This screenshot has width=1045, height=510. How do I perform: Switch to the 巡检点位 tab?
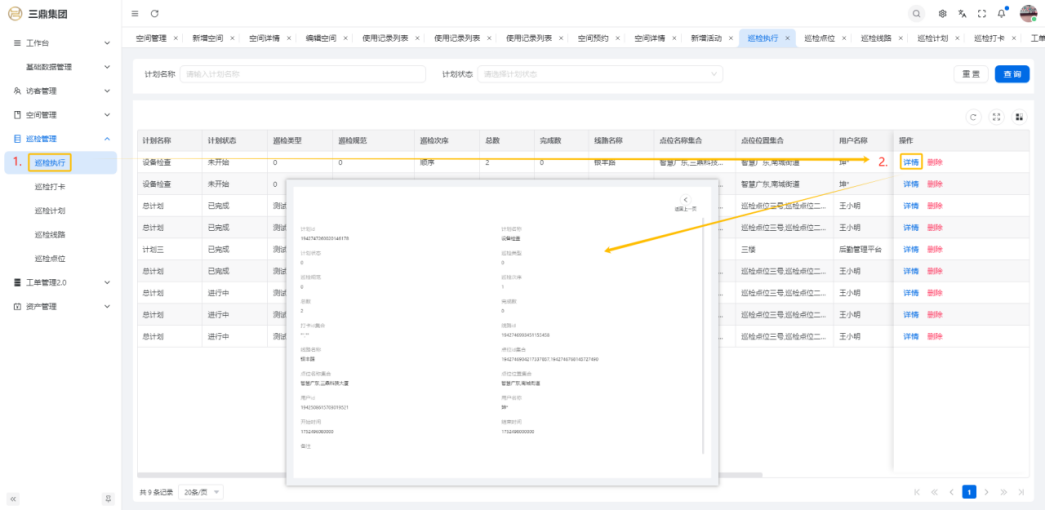coord(820,38)
